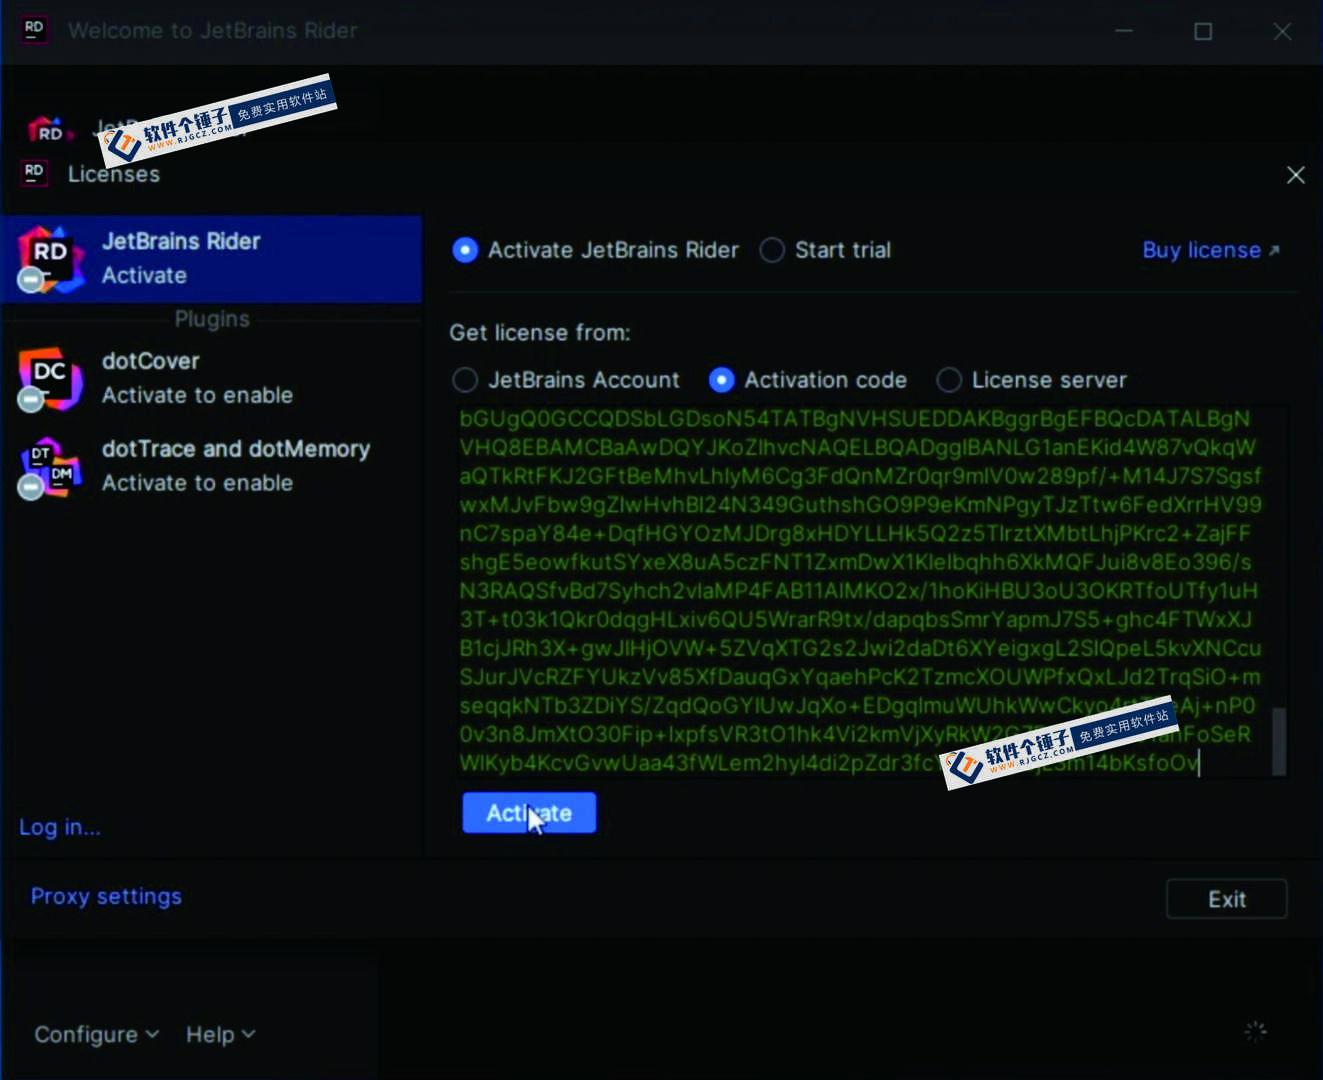1323x1080 pixels.
Task: Select JetBrains Rider in the license list
Action: pyautogui.click(x=211, y=259)
